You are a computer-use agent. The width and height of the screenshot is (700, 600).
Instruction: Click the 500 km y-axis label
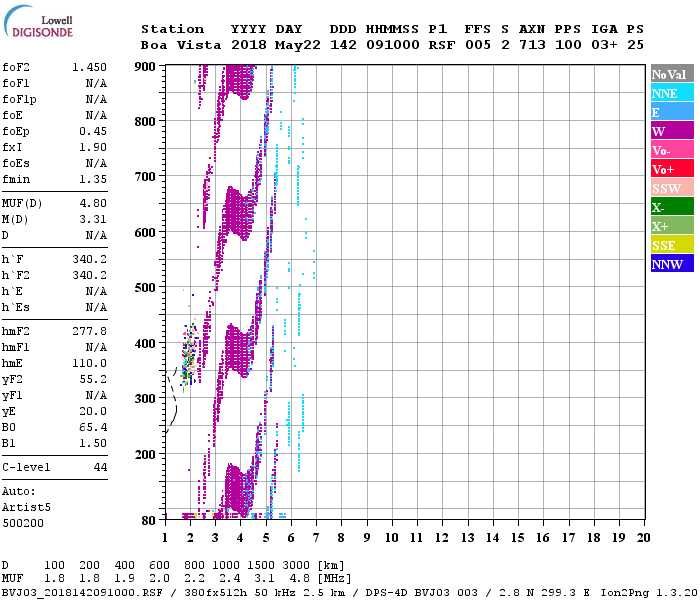coord(145,288)
